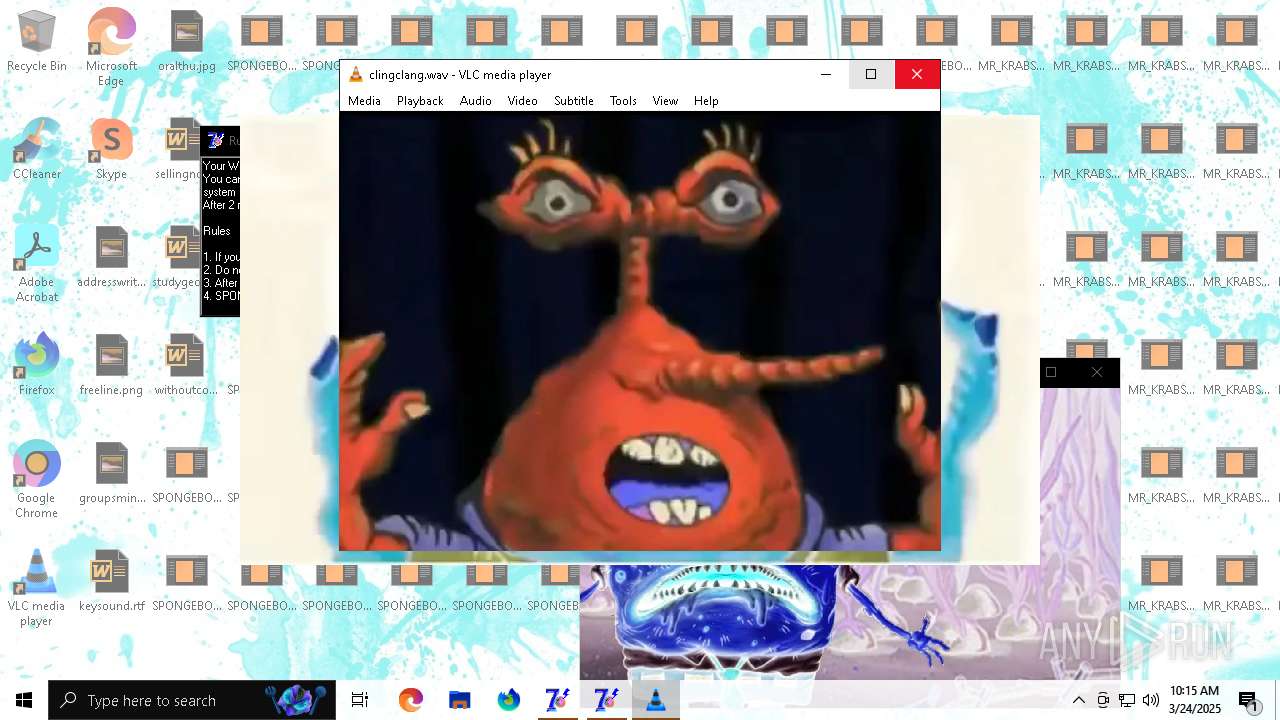Open the Media menu in VLC

click(364, 101)
